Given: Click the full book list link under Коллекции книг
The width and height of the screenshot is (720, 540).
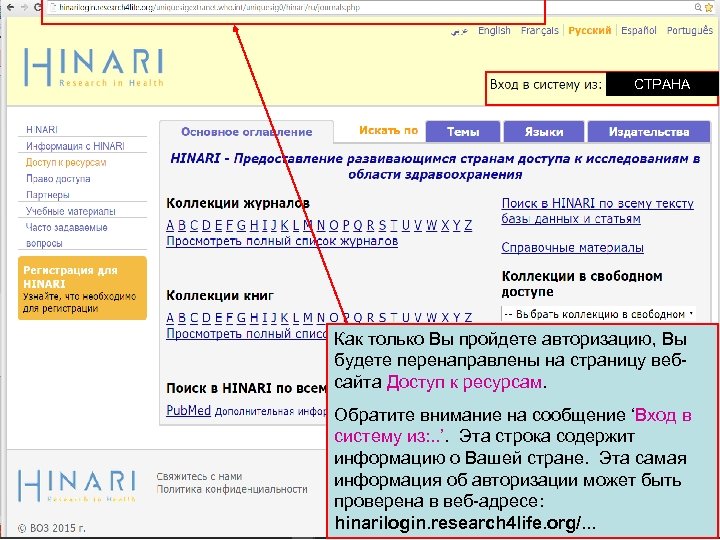Looking at the screenshot, I should [x=246, y=333].
